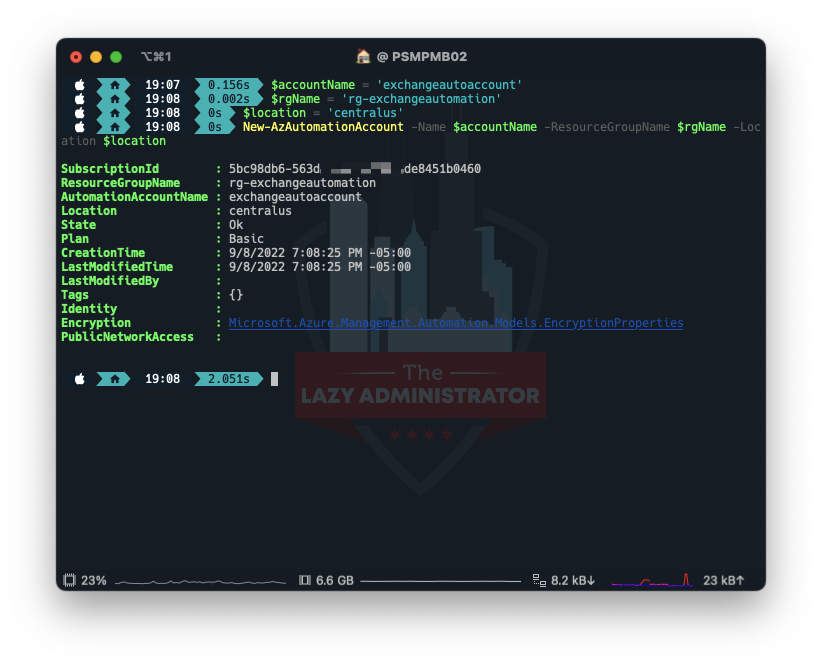This screenshot has width=822, height=665.
Task: Click the memory usage line beside 6.6 GB
Action: pyautogui.click(x=441, y=581)
